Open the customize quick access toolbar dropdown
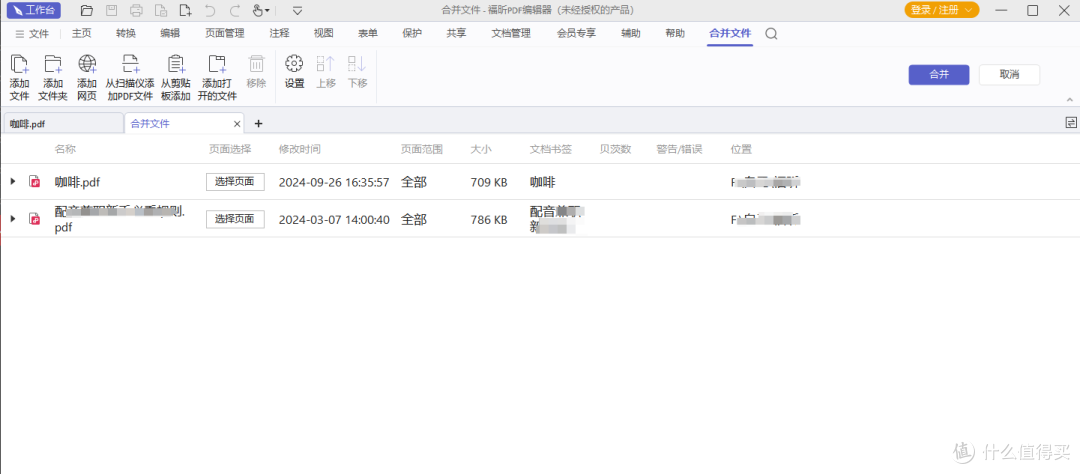This screenshot has width=1080, height=474. [298, 10]
